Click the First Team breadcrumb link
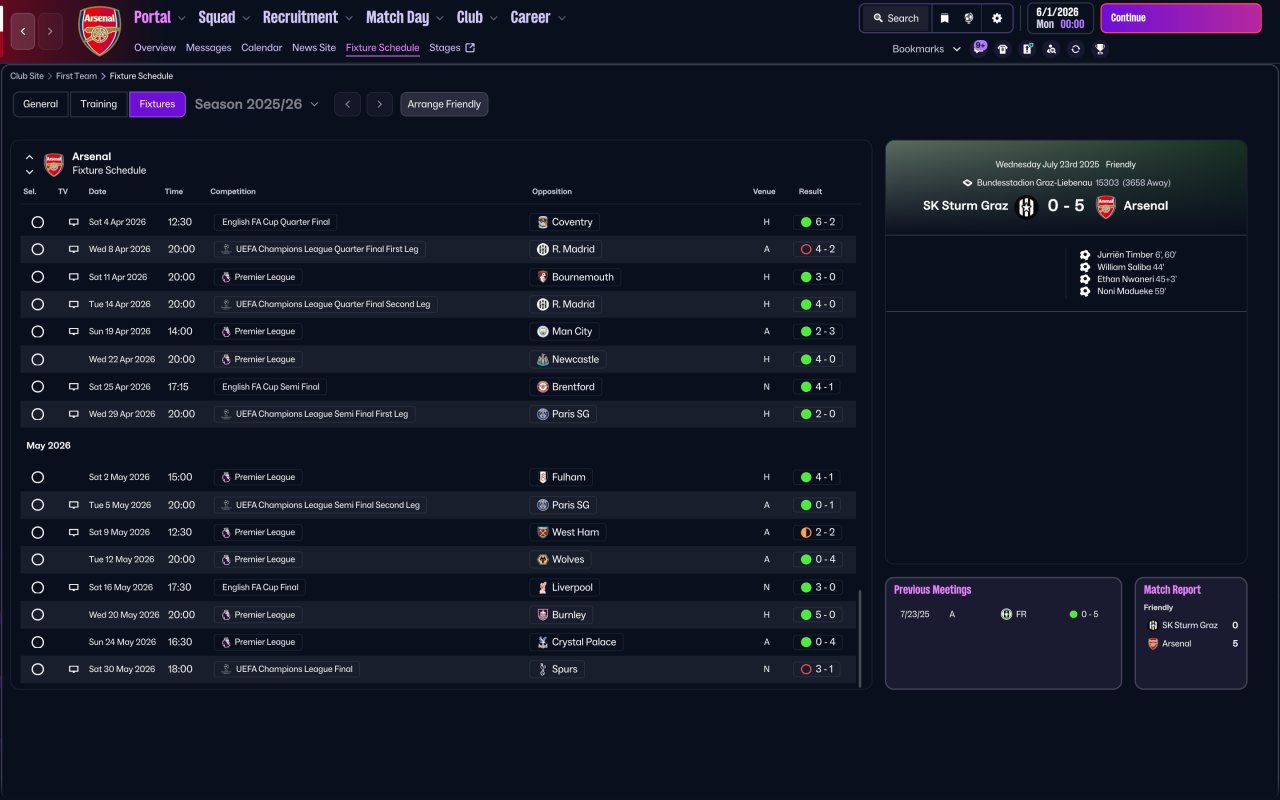 point(77,76)
